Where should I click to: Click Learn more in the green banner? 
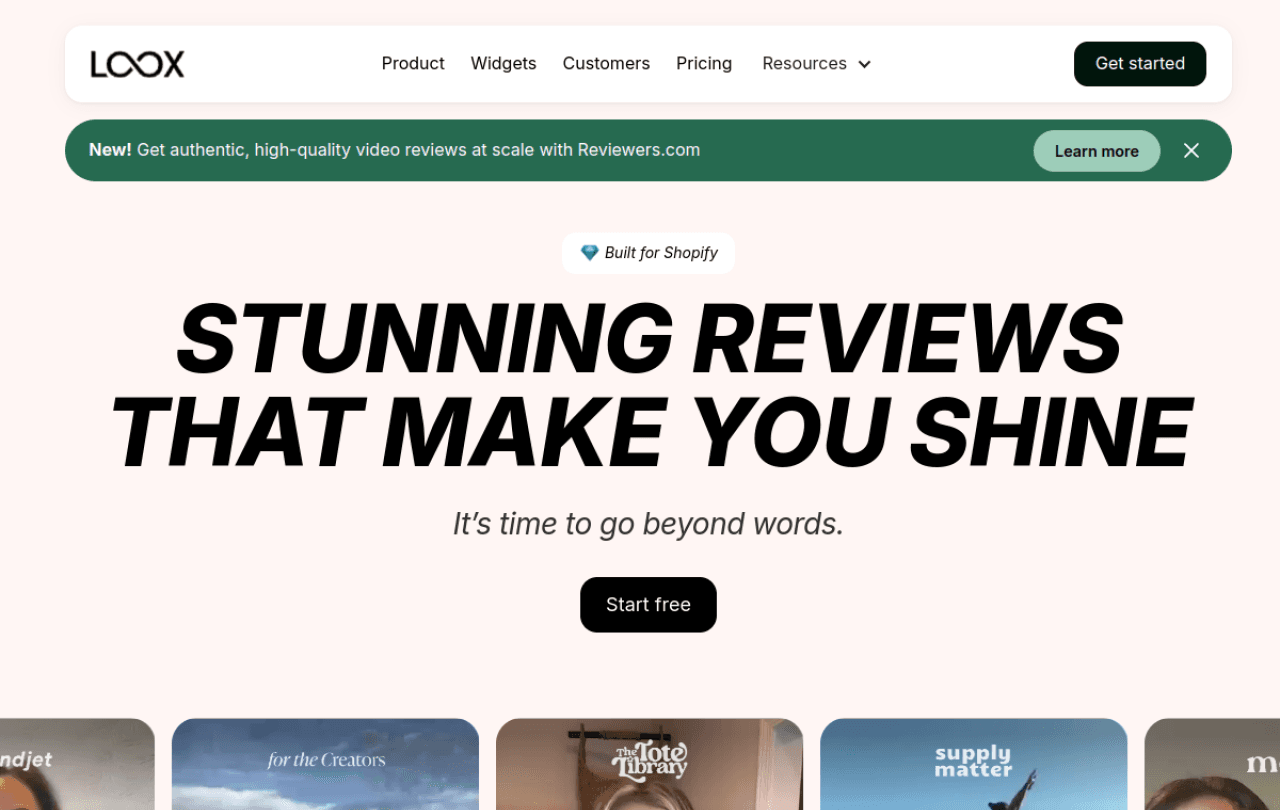[1097, 151]
